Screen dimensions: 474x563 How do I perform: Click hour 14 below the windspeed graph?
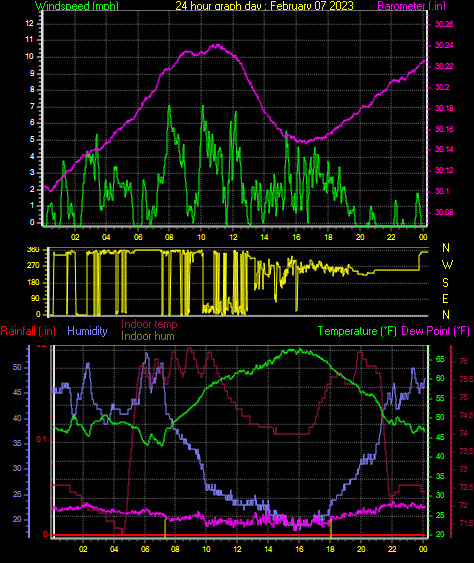pyautogui.click(x=264, y=237)
